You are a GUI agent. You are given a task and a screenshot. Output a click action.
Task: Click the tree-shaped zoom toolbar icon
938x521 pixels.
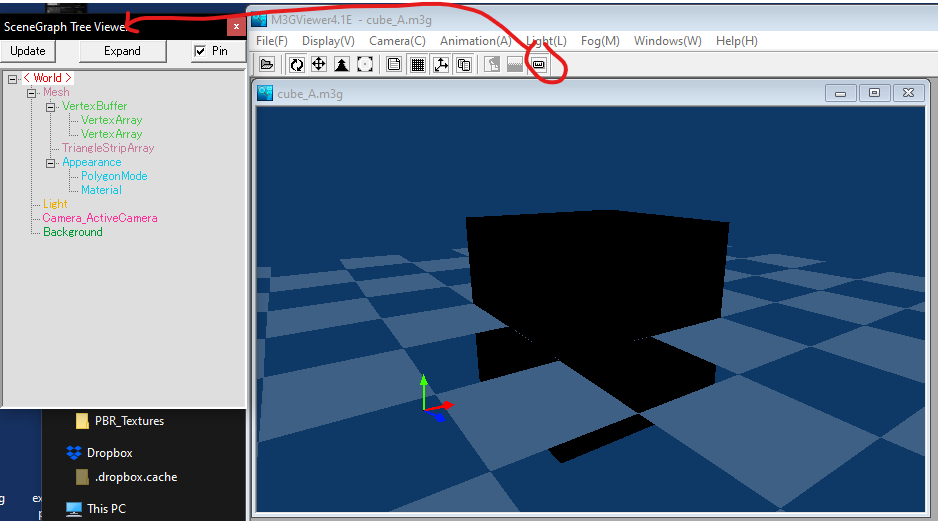coord(342,65)
